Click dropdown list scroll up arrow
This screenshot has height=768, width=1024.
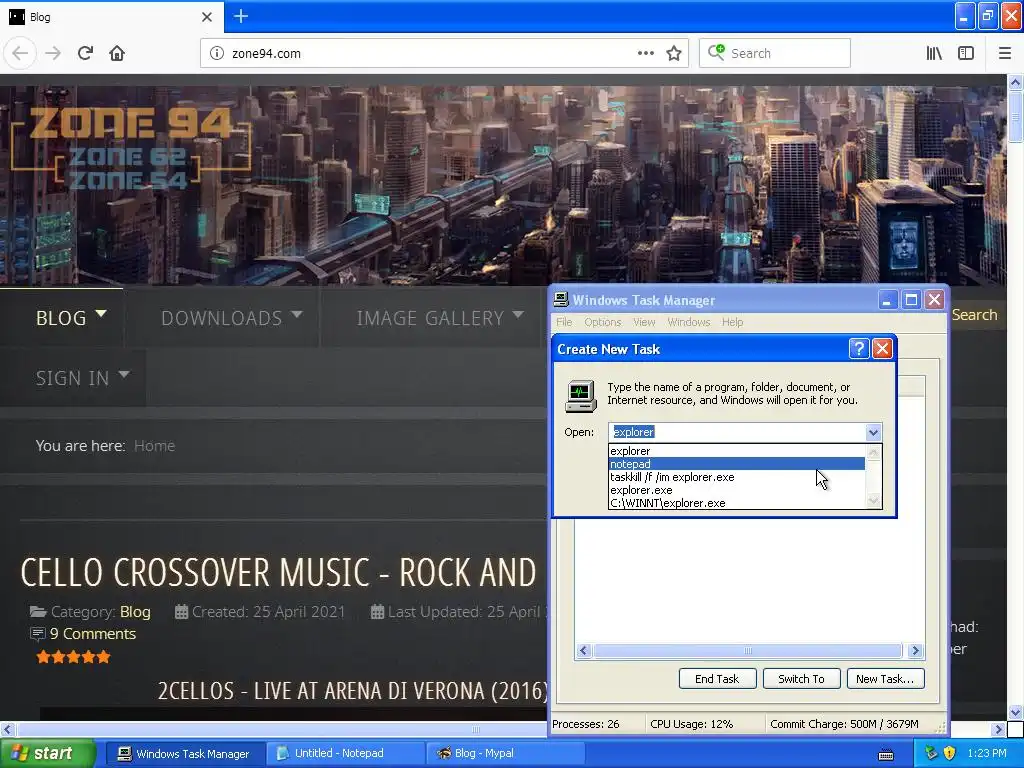click(x=873, y=452)
